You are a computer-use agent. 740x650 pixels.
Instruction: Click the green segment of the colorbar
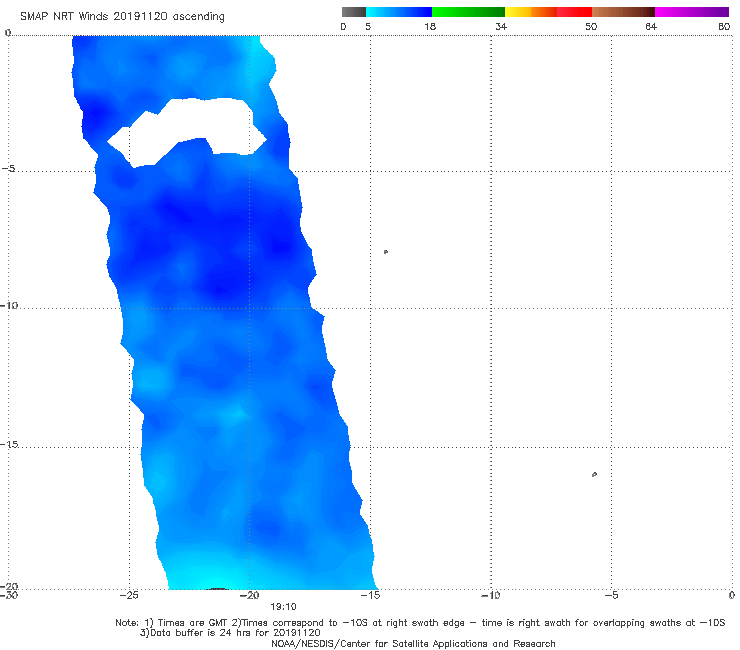click(468, 12)
